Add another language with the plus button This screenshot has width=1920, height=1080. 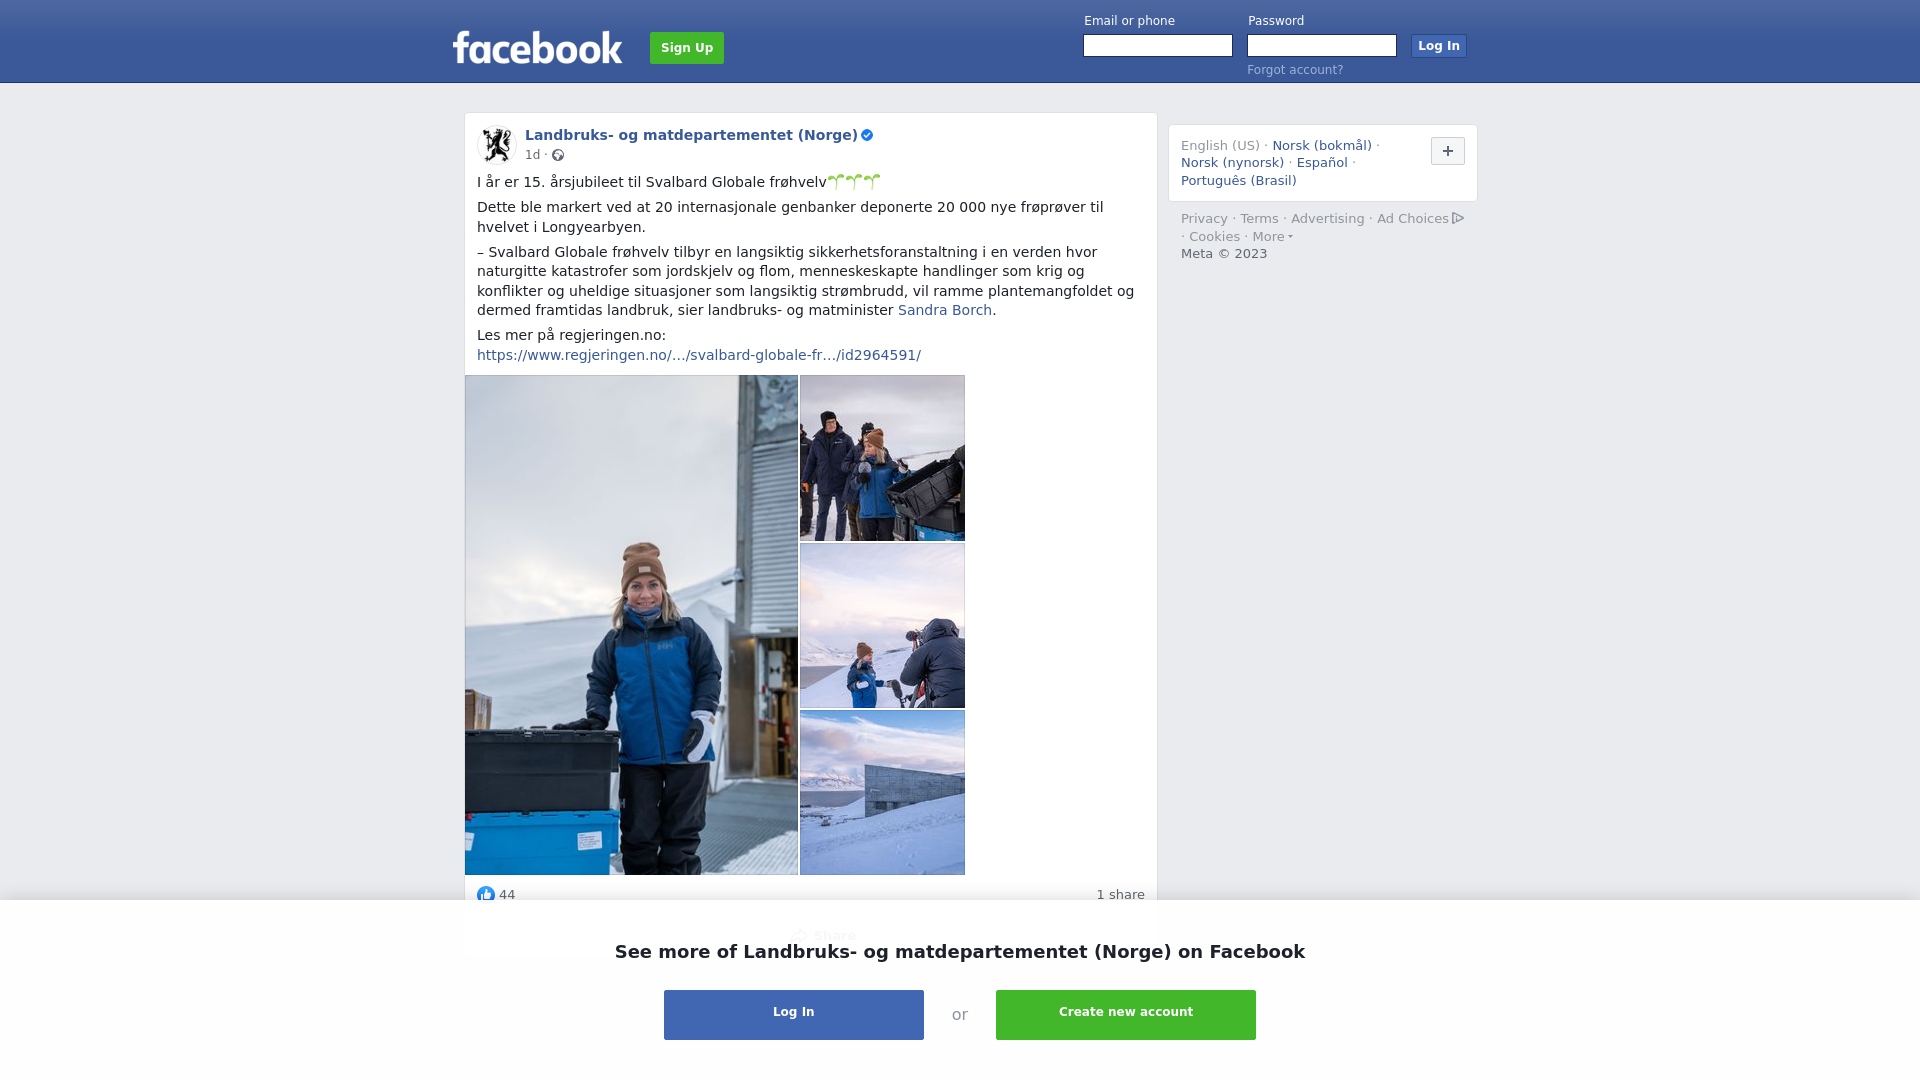pos(1448,151)
